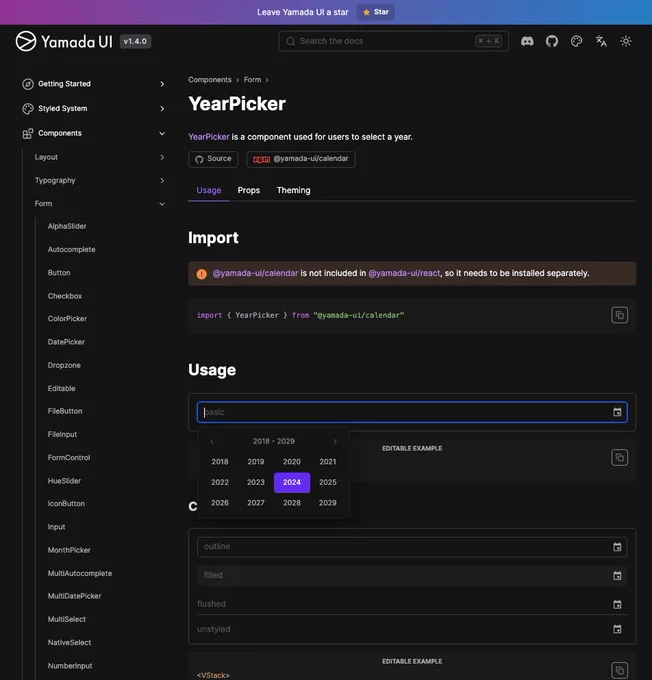652x680 pixels.
Task: Switch to the Props tab
Action: click(x=249, y=190)
